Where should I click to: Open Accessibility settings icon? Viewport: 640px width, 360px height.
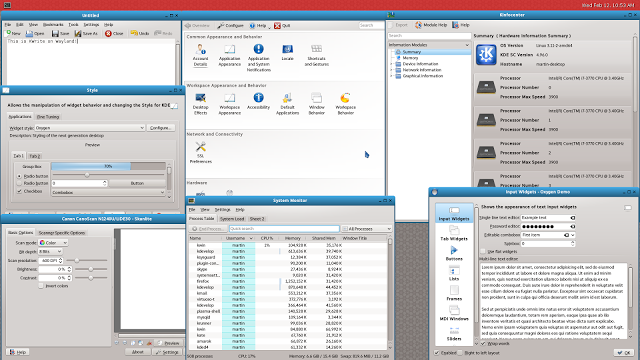[258, 101]
